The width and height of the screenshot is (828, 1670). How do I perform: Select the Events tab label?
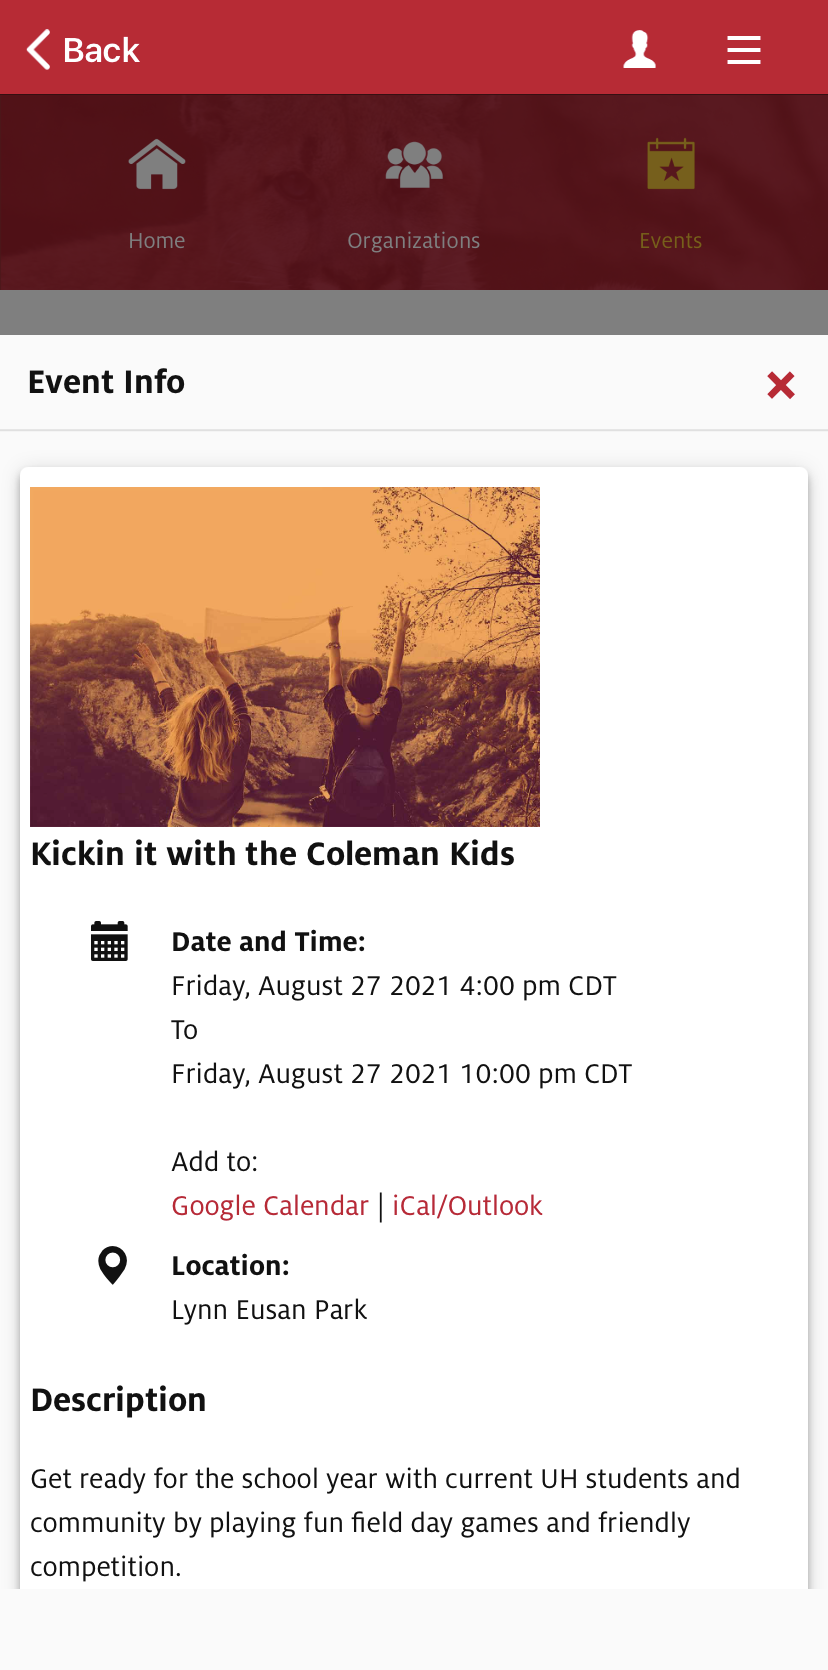671,241
